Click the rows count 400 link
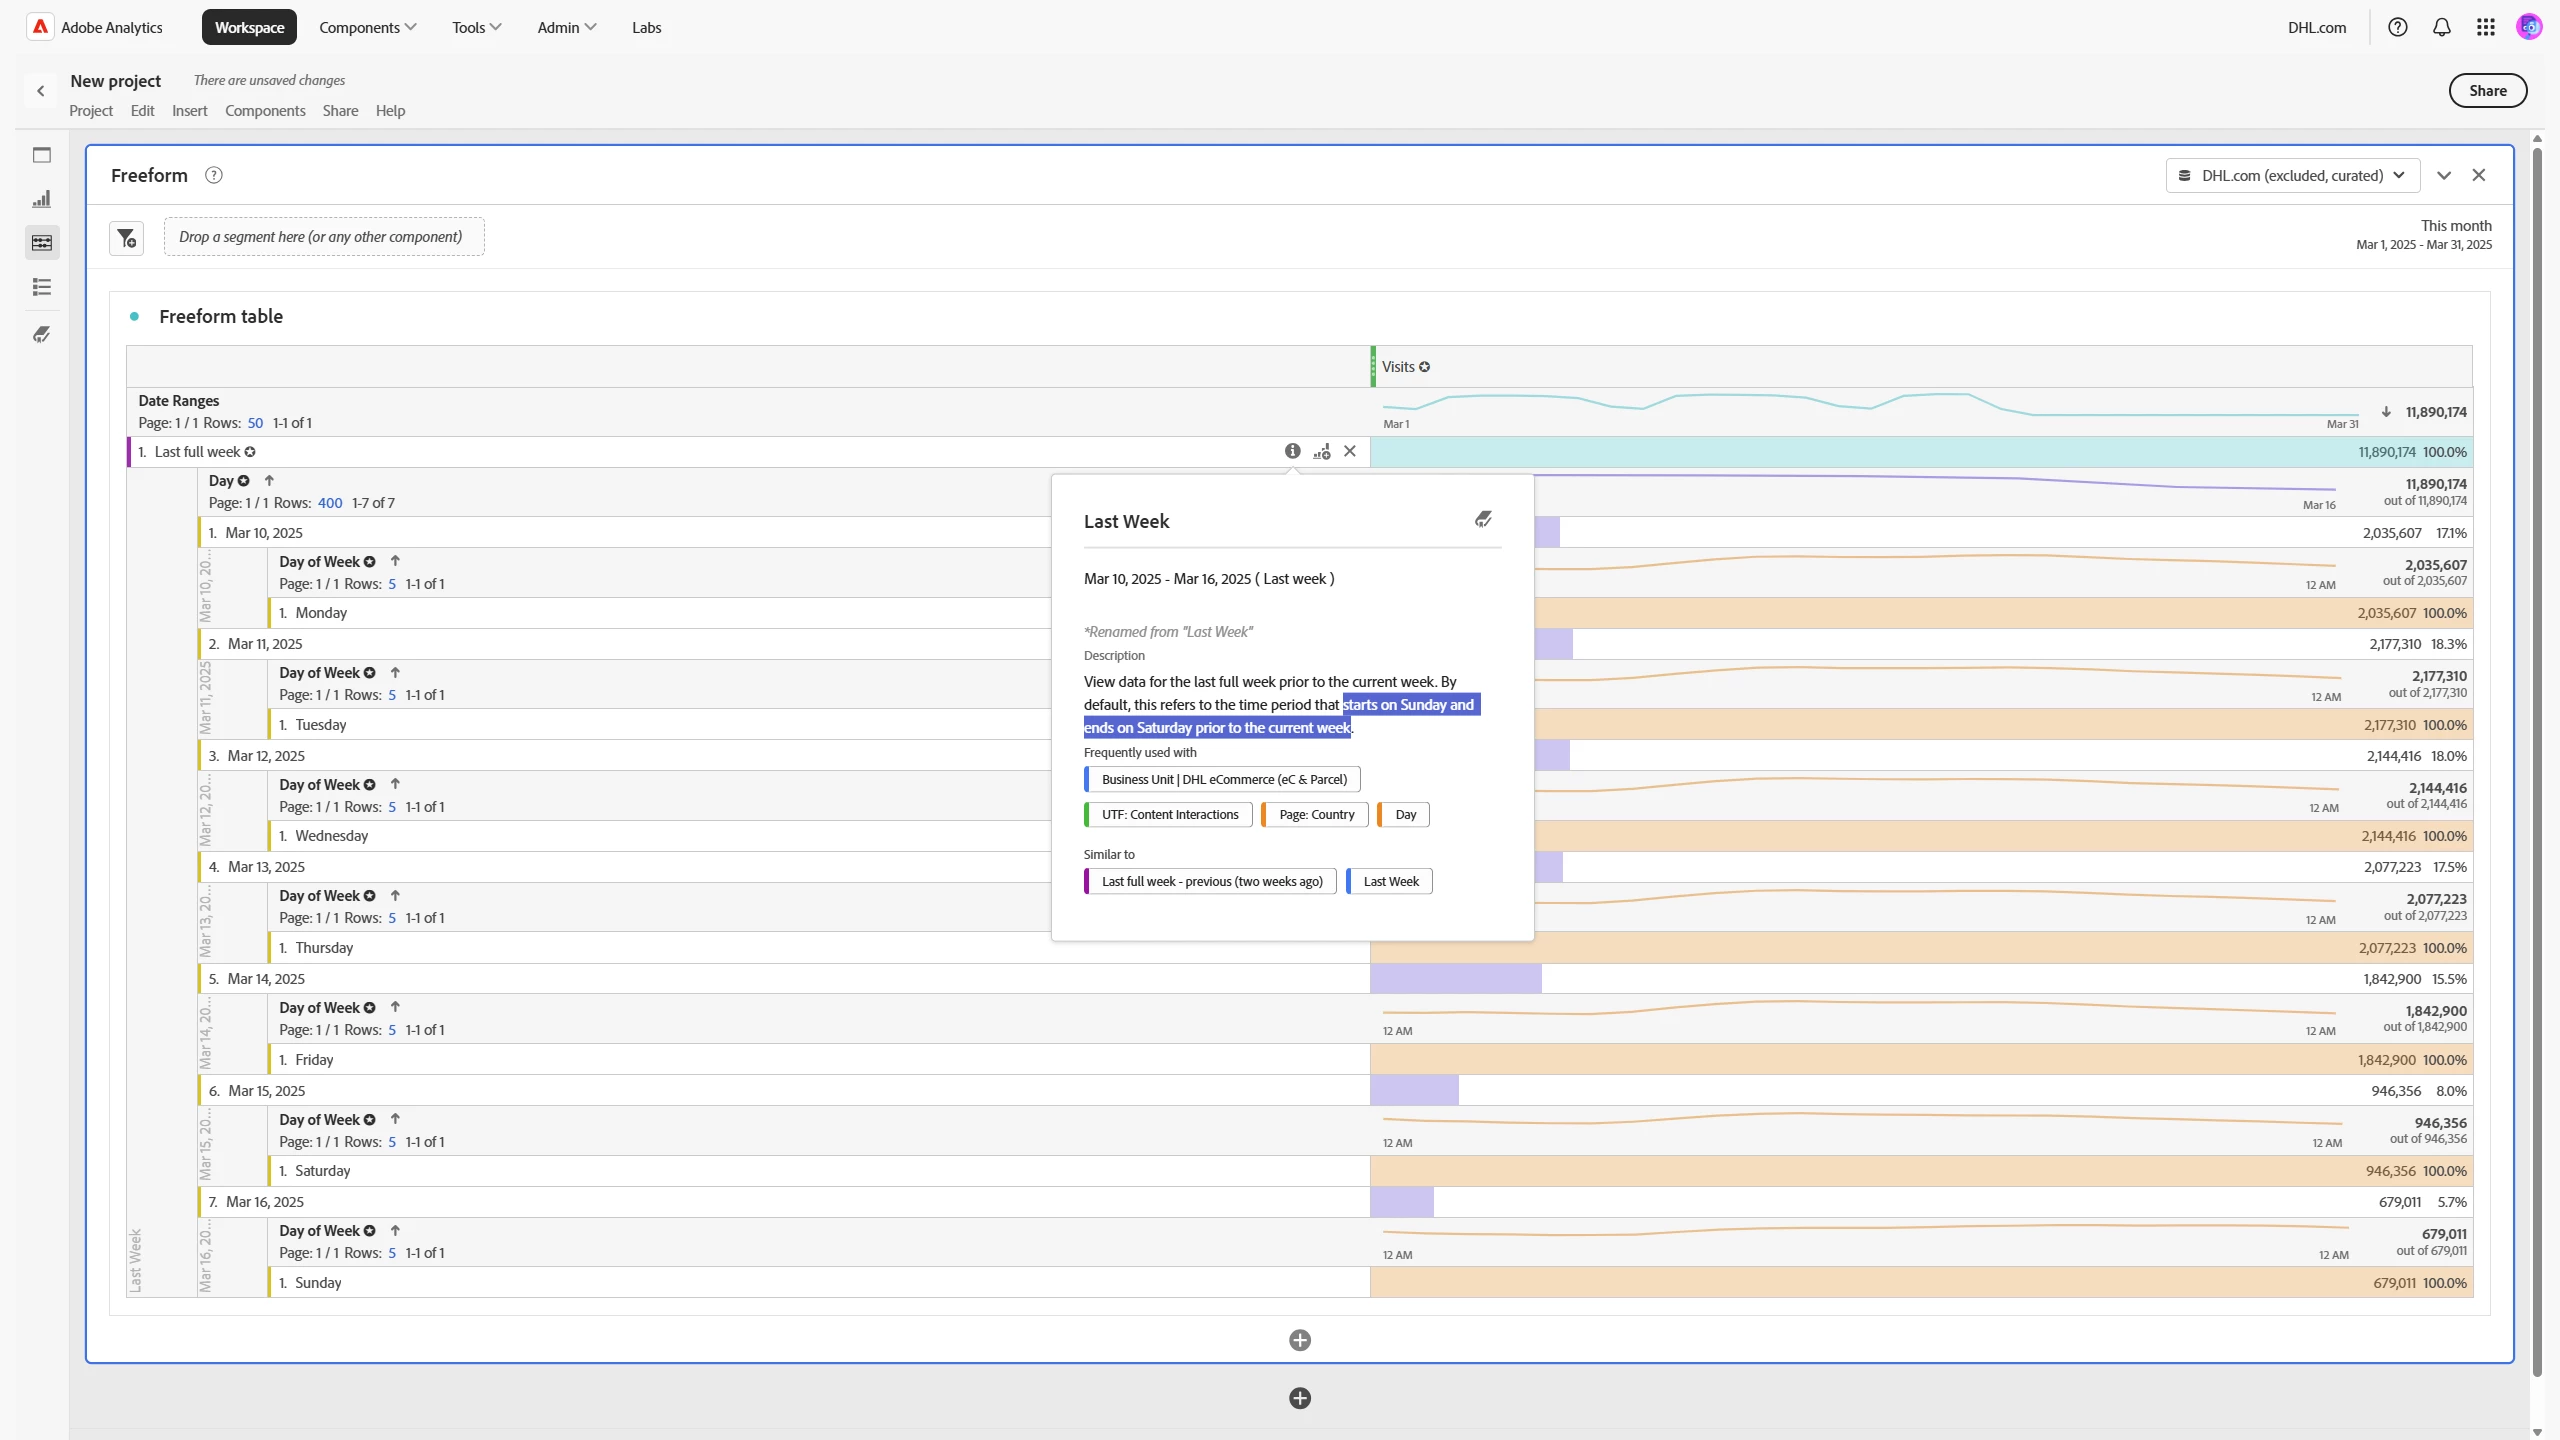Viewport: 2560px width, 1440px height. (x=330, y=503)
